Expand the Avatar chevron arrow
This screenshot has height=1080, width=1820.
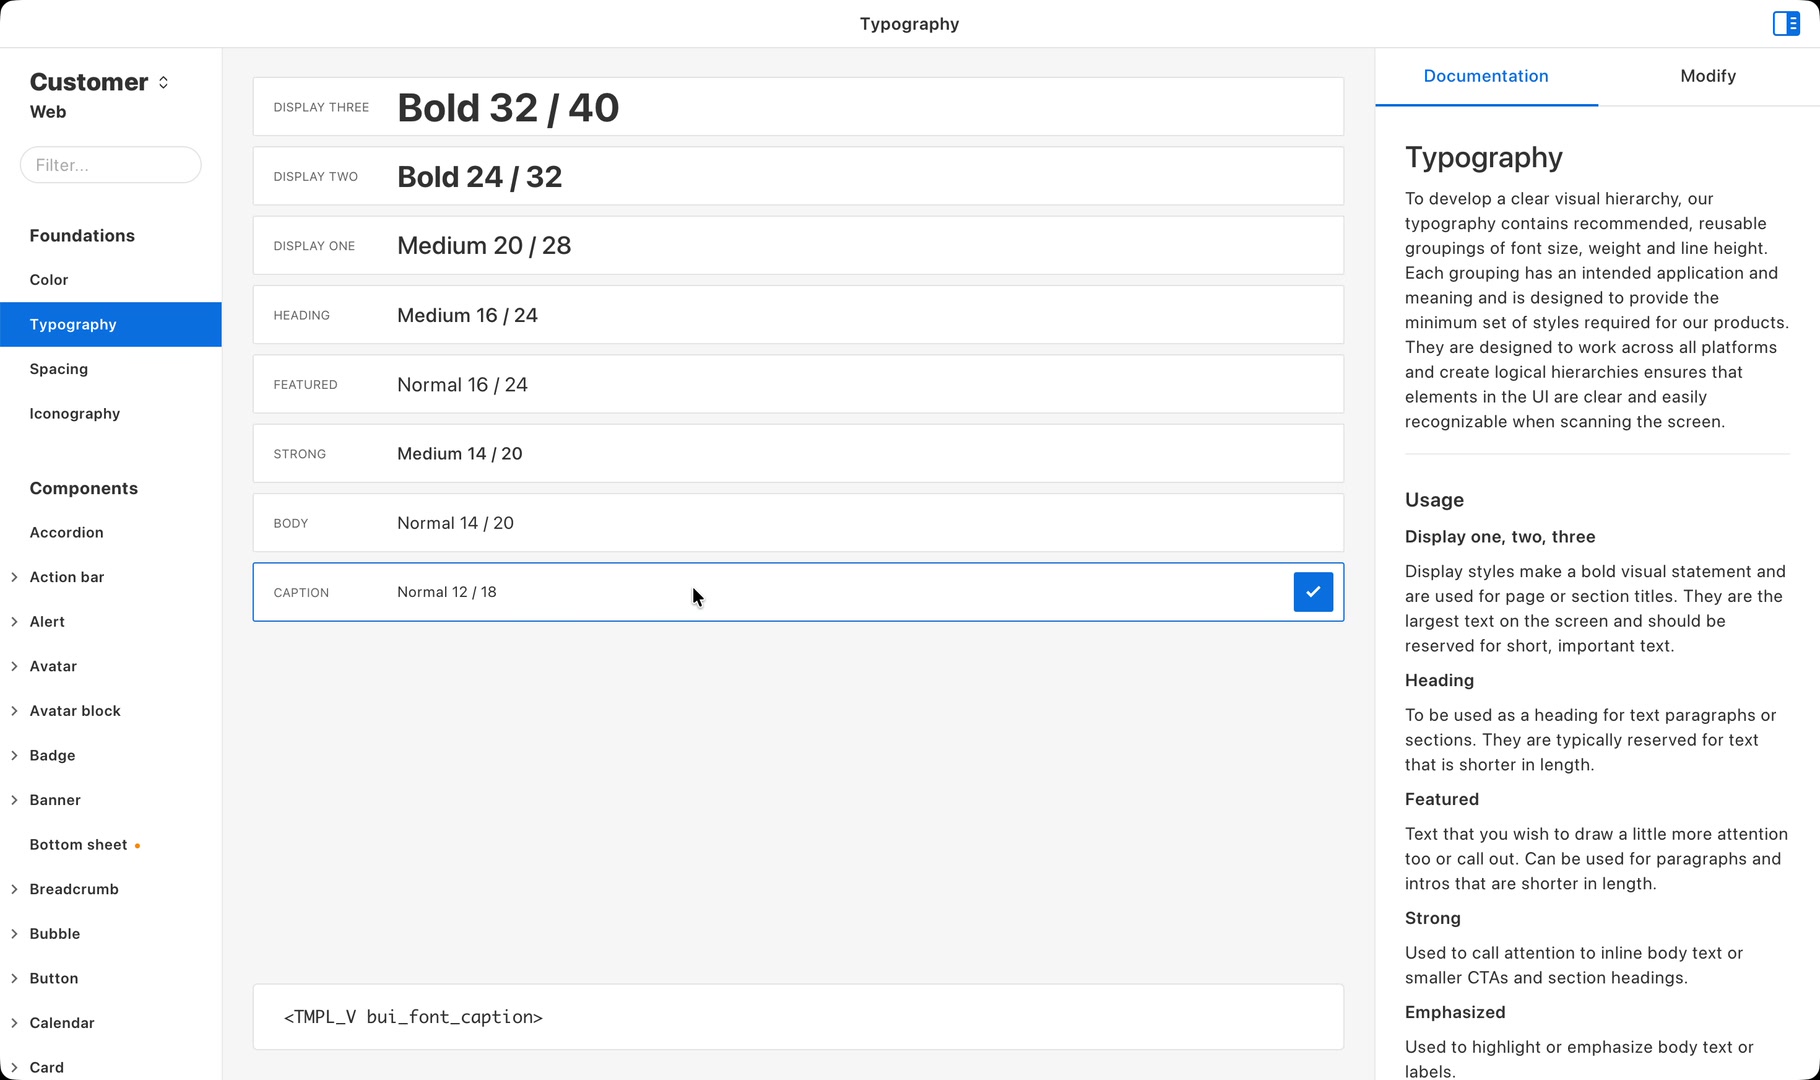pyautogui.click(x=14, y=666)
